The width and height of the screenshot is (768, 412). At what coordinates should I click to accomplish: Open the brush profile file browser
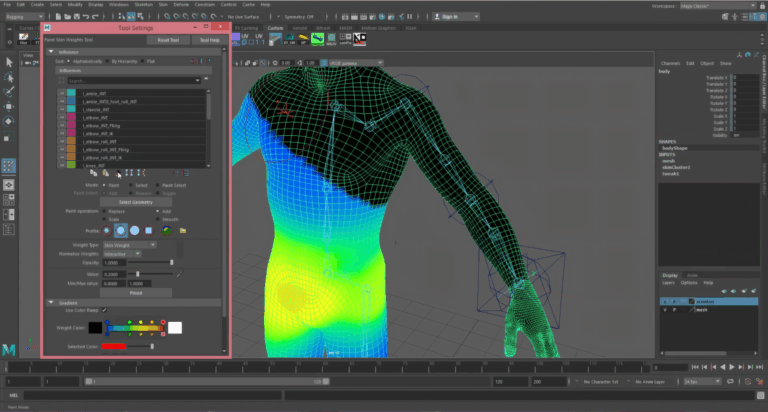click(182, 230)
